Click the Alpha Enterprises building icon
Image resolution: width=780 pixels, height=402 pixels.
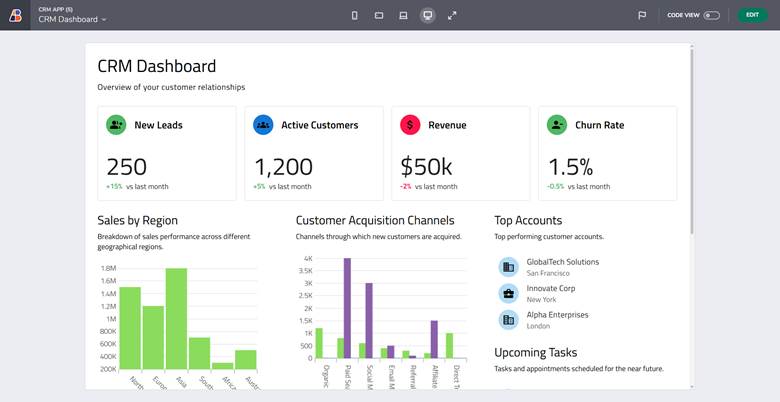(509, 319)
